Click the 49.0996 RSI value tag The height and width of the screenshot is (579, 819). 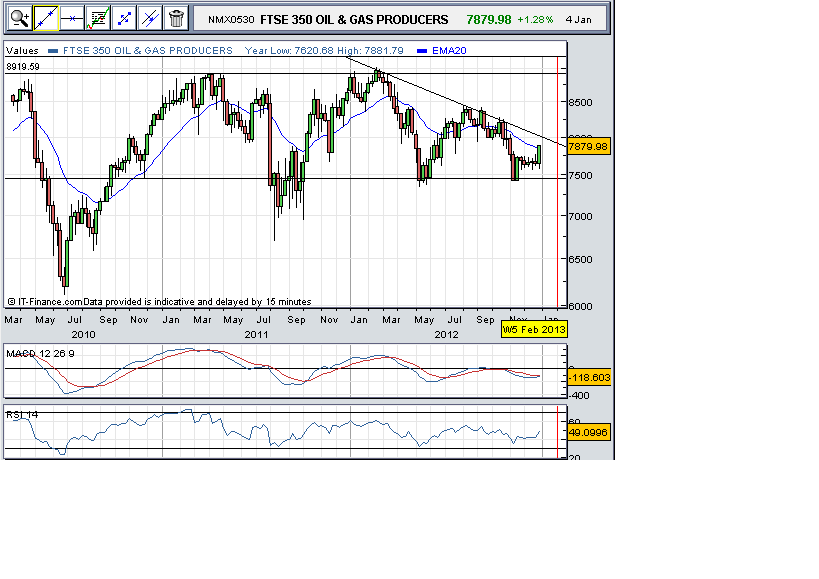point(588,433)
